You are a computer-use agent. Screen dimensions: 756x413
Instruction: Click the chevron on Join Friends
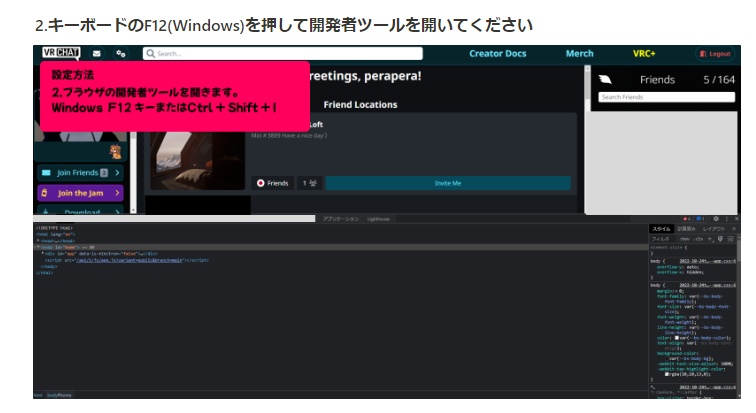pyautogui.click(x=117, y=173)
